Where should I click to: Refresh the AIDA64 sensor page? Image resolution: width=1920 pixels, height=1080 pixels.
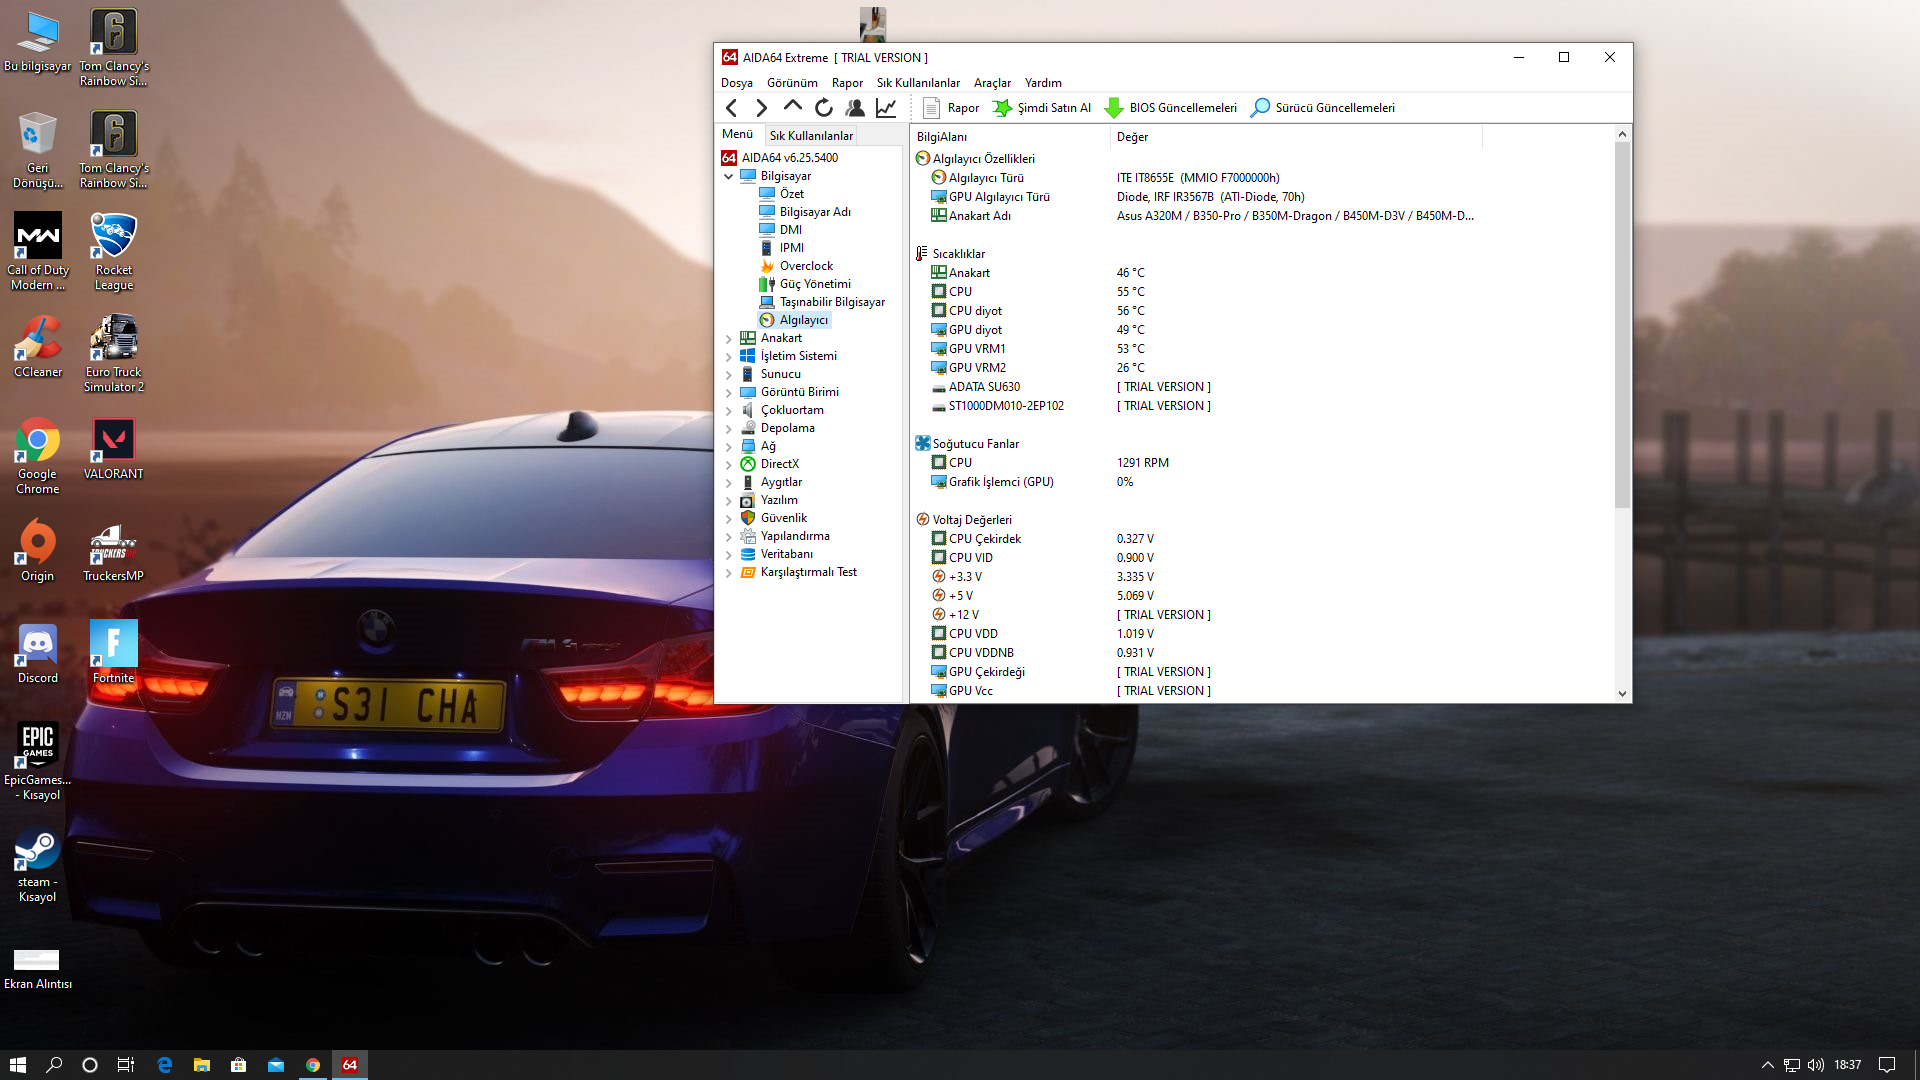click(824, 108)
